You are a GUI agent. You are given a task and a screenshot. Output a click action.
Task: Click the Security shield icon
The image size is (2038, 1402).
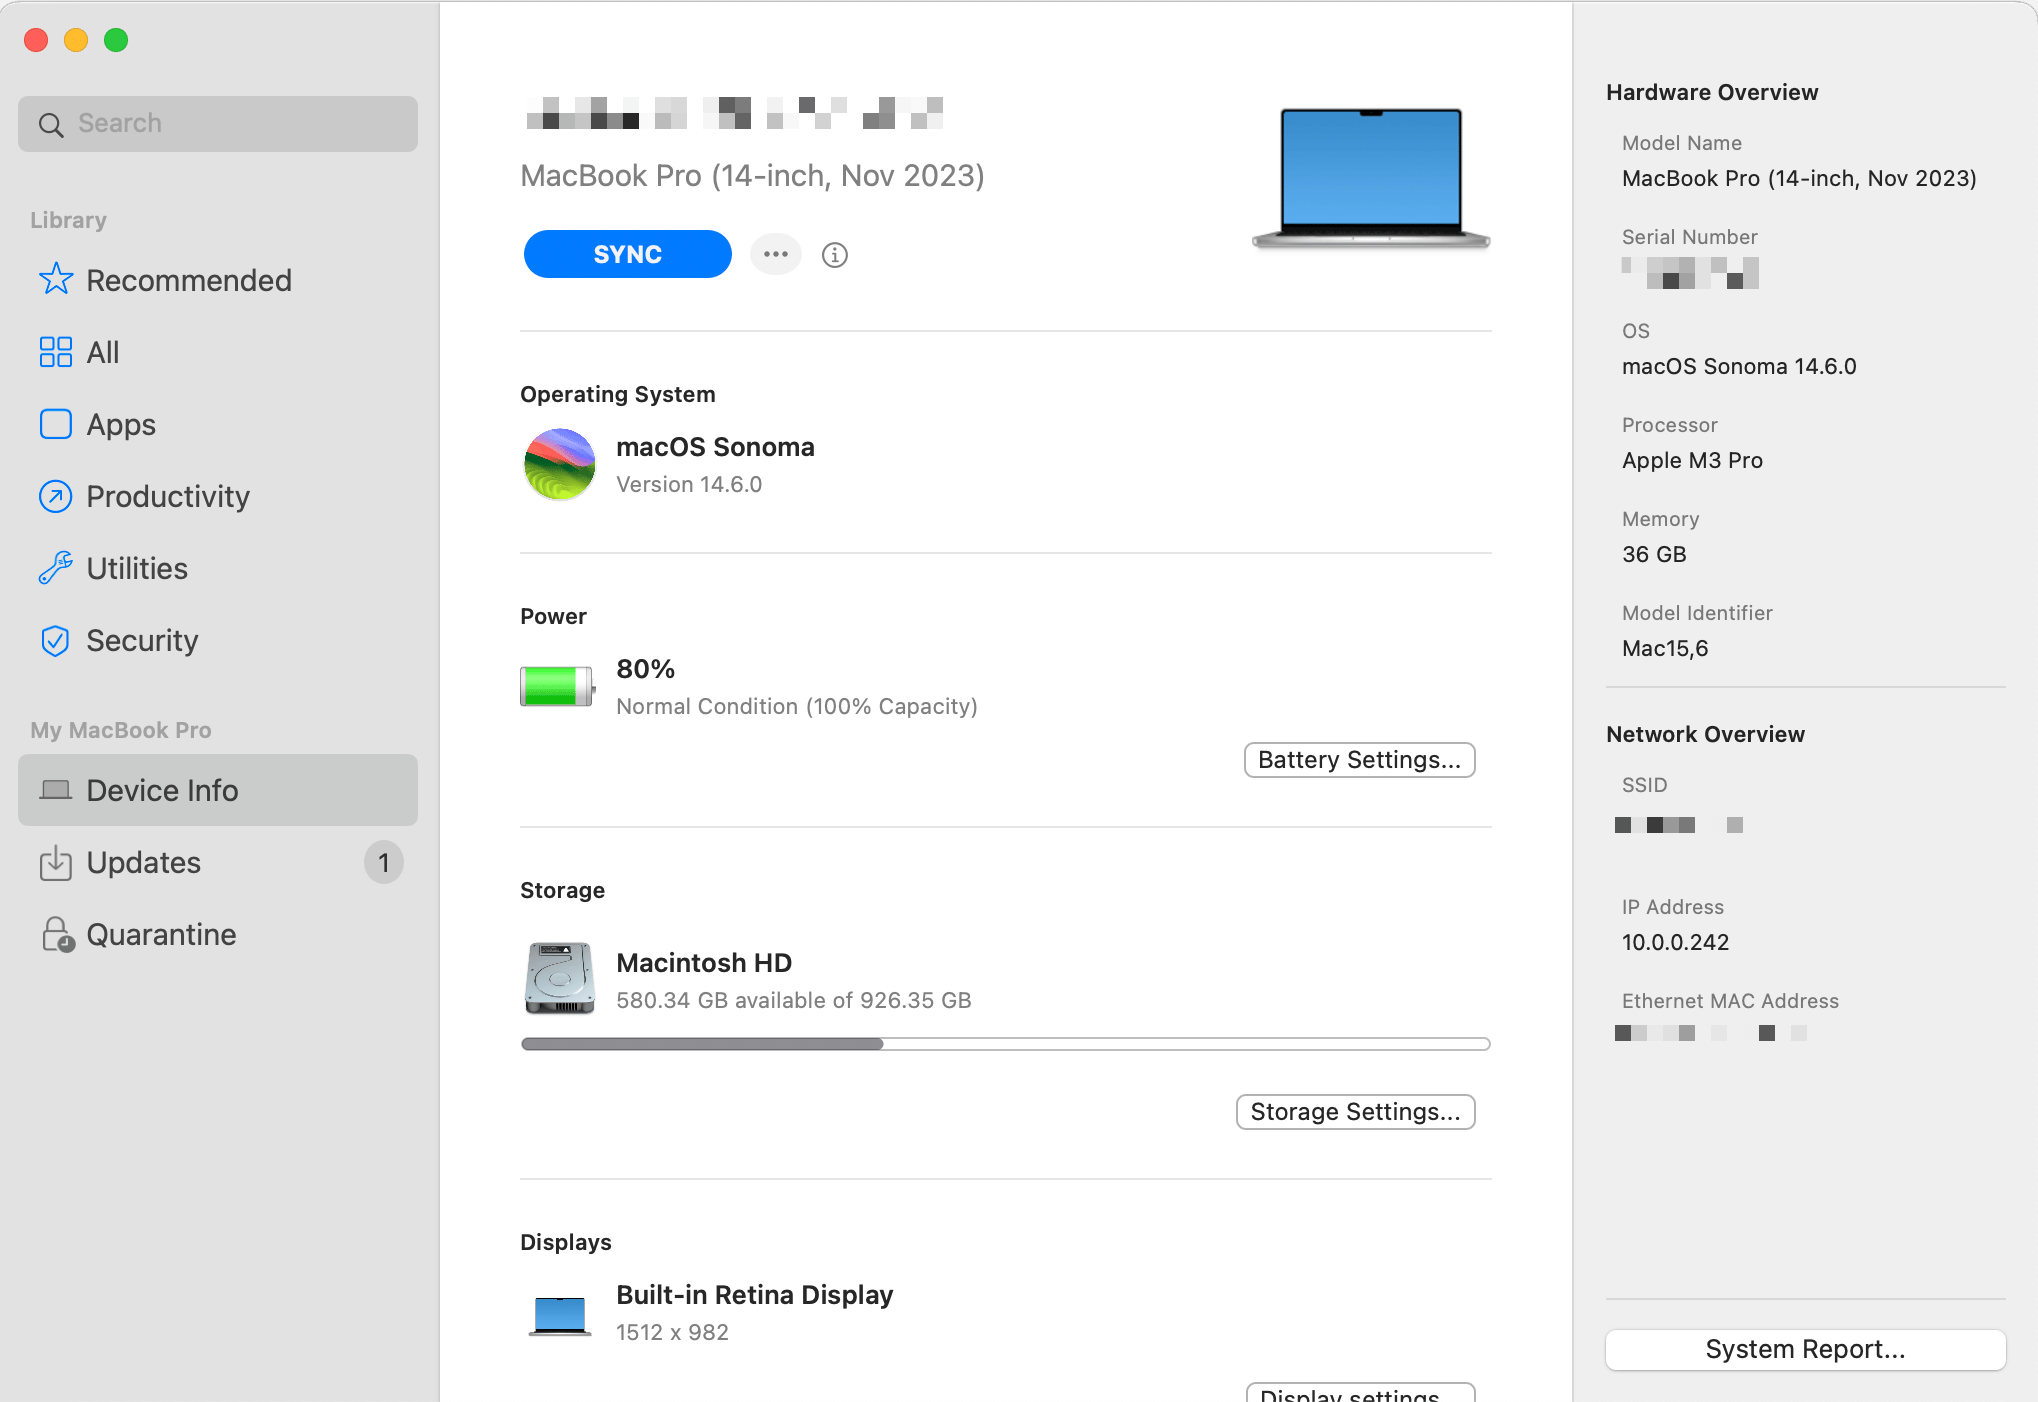tap(56, 640)
